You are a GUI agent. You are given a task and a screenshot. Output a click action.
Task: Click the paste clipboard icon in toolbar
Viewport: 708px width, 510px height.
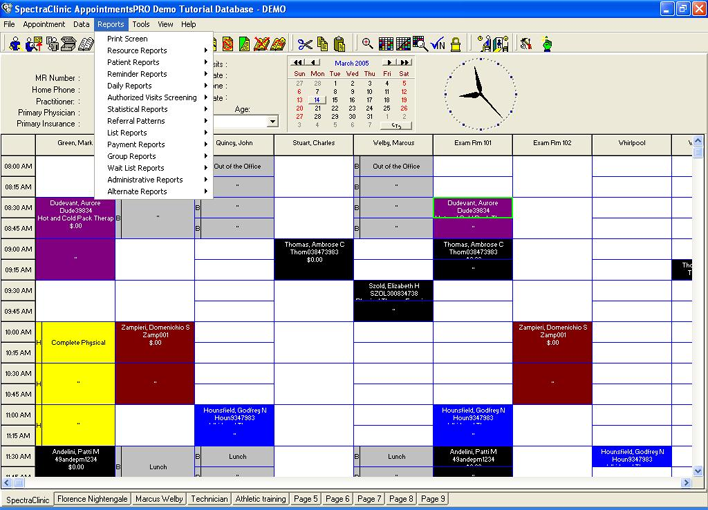pyautogui.click(x=339, y=44)
